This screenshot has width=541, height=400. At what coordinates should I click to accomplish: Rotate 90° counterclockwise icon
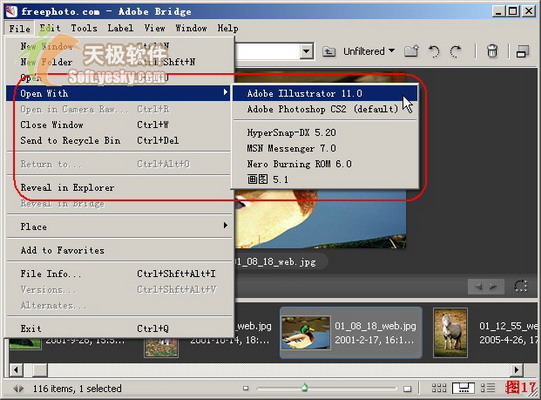(434, 52)
